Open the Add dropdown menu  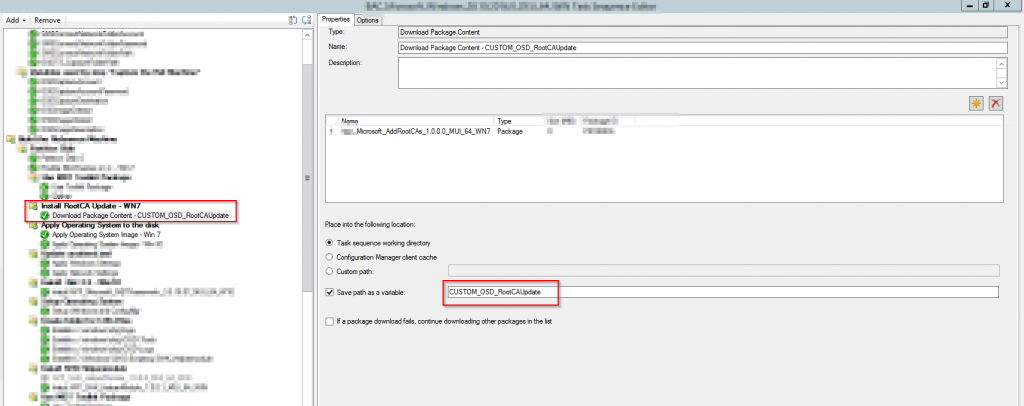coord(16,20)
